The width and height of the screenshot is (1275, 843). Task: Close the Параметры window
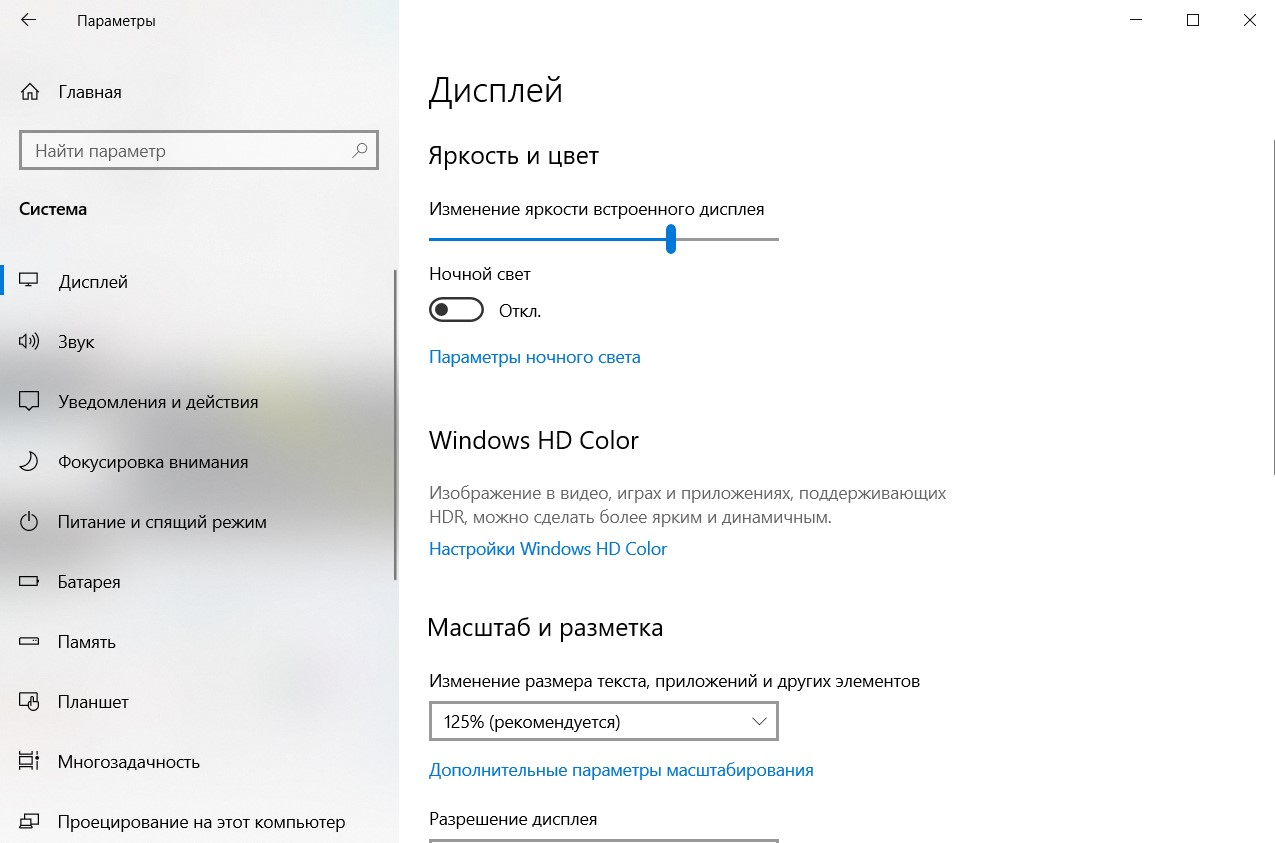click(x=1249, y=20)
